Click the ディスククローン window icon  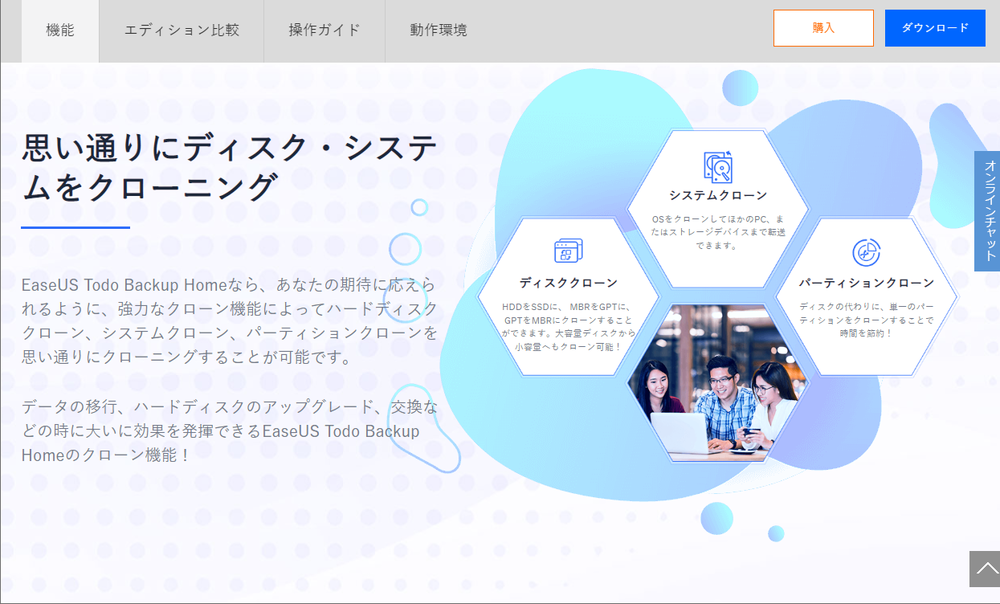coord(568,251)
